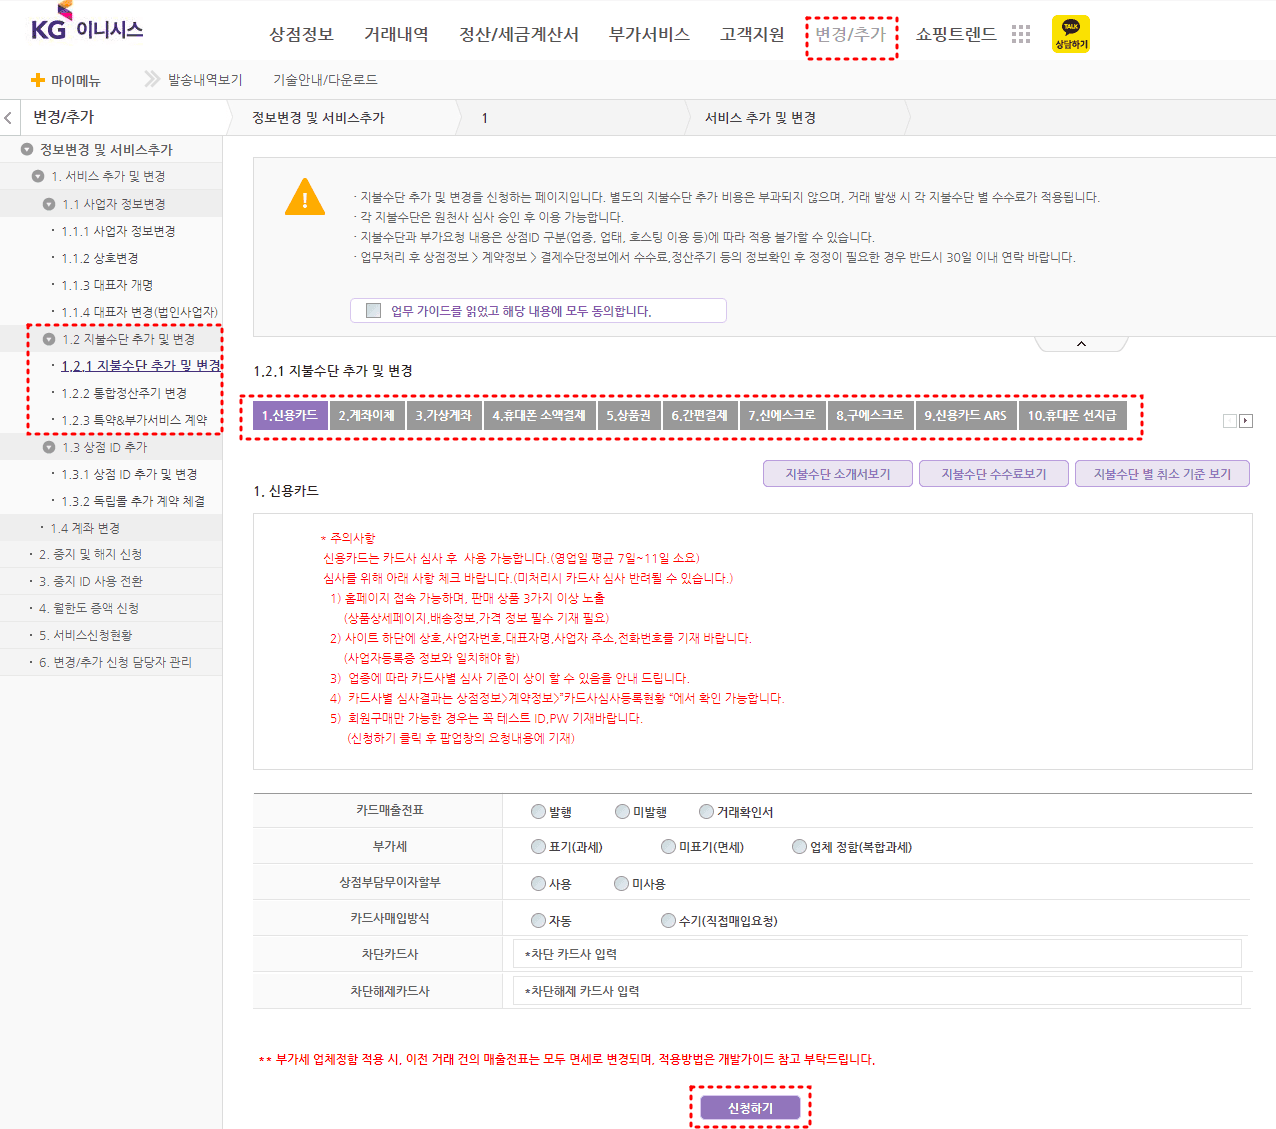
Task: Switch to the 3.가상계좌 tab
Action: (443, 415)
